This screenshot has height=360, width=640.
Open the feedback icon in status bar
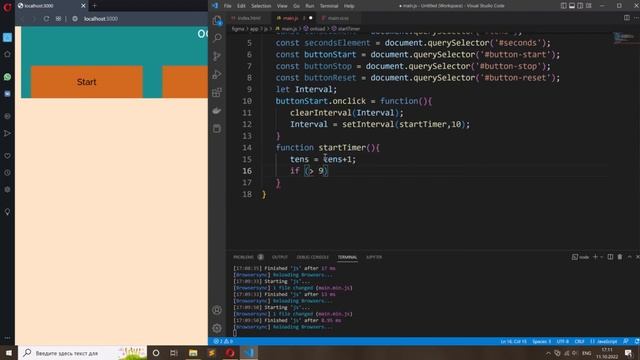(626, 341)
